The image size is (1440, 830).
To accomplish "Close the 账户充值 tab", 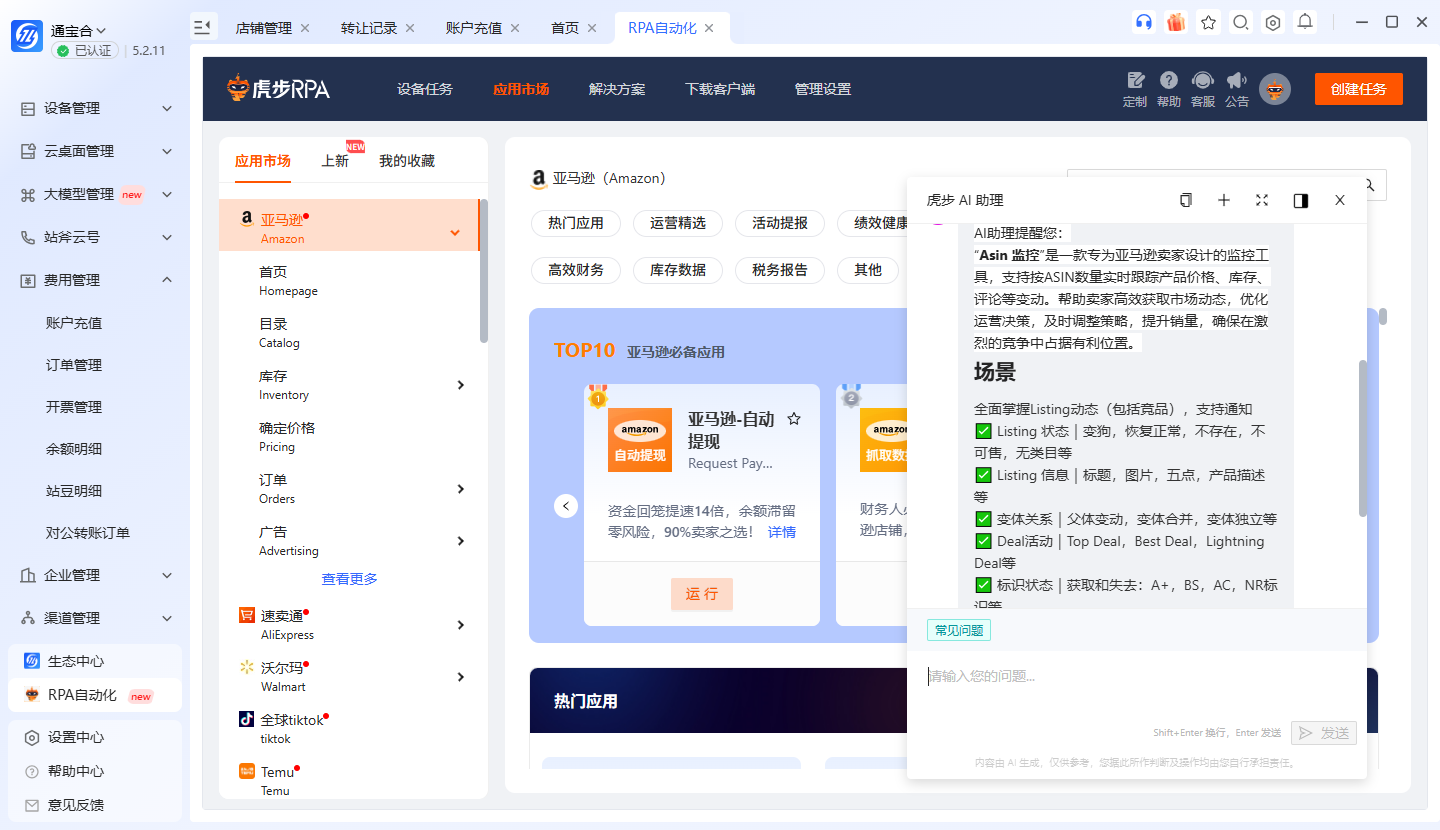I will 515,28.
